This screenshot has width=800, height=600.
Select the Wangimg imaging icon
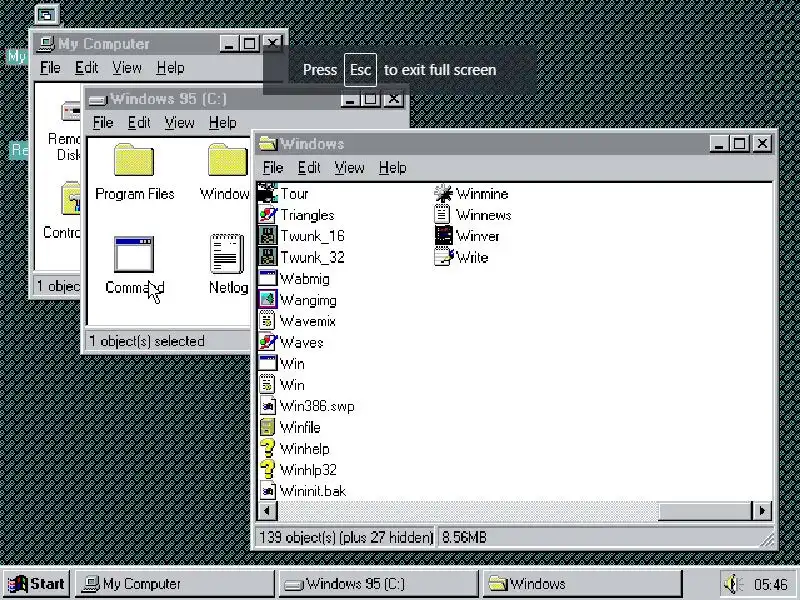tap(267, 299)
